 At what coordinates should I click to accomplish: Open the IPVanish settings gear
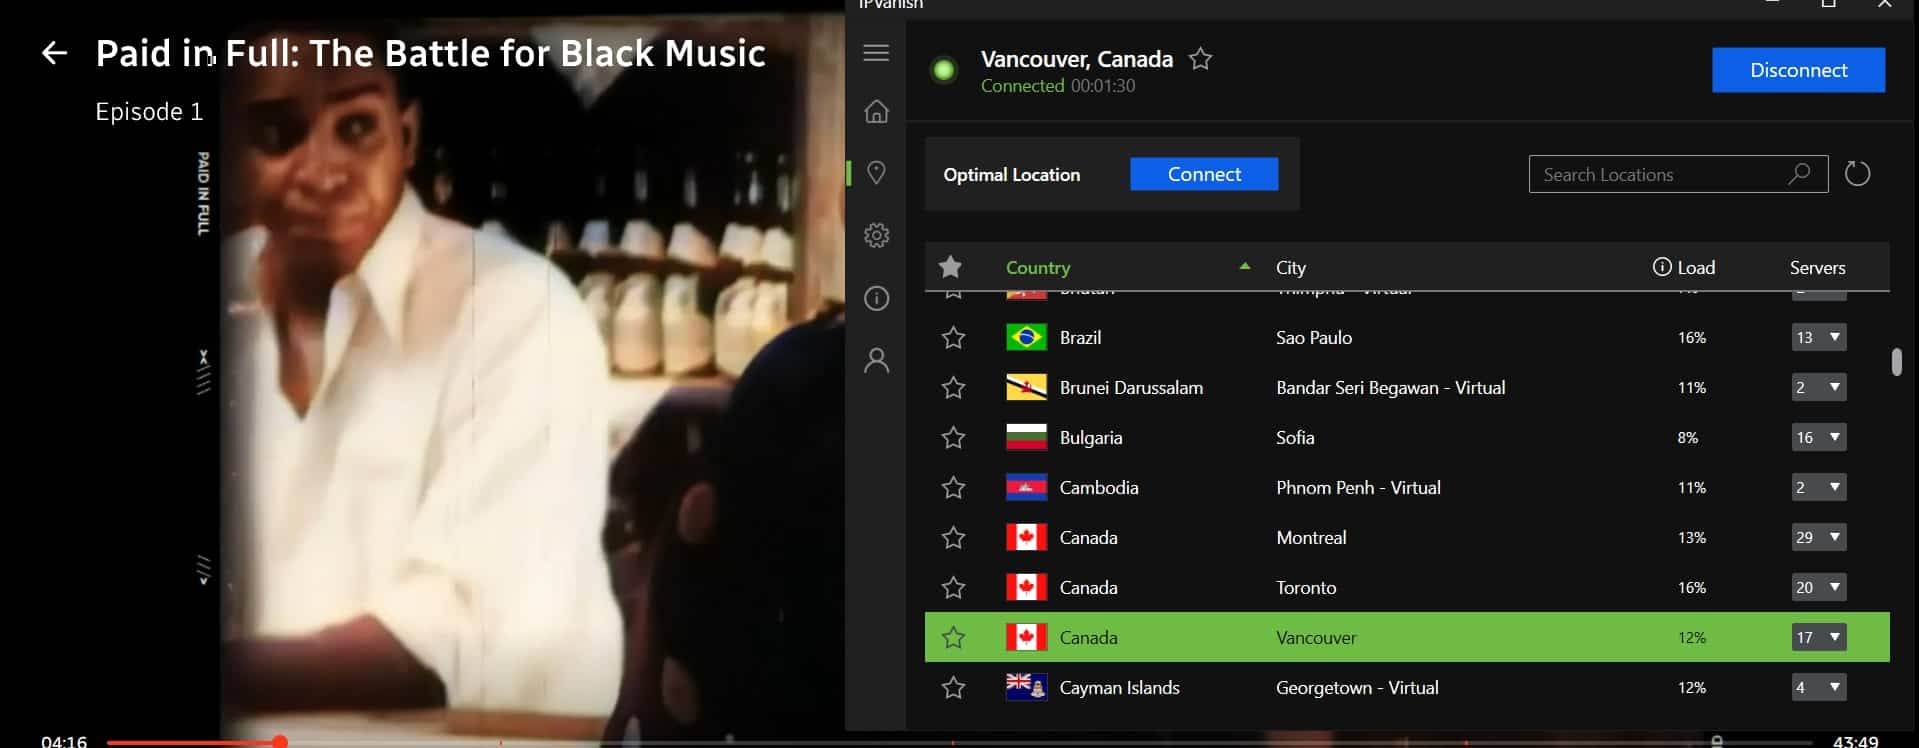[876, 235]
